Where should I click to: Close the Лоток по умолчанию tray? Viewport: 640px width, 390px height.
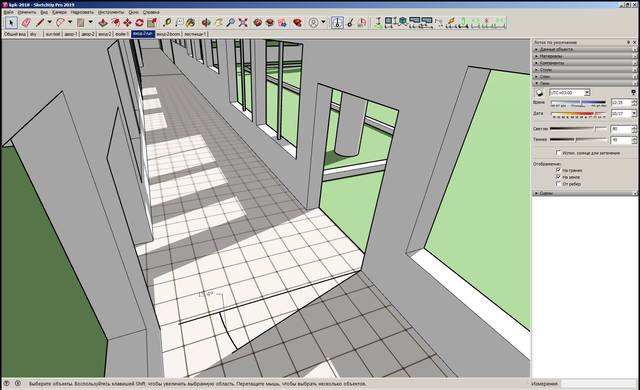(634, 42)
